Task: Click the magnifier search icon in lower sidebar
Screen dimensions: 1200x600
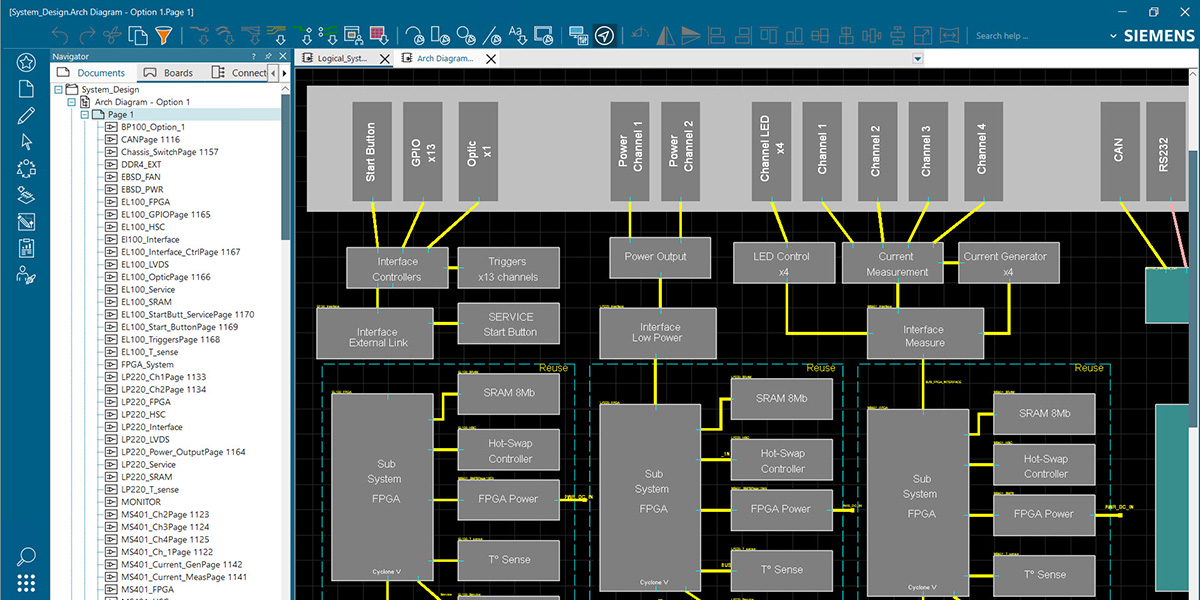Action: point(25,555)
